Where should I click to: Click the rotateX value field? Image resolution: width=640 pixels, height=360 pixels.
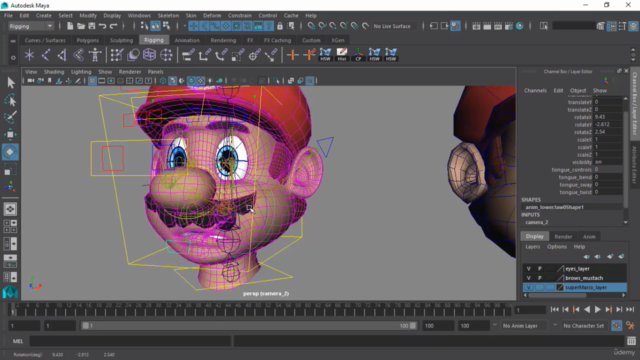(x=608, y=117)
